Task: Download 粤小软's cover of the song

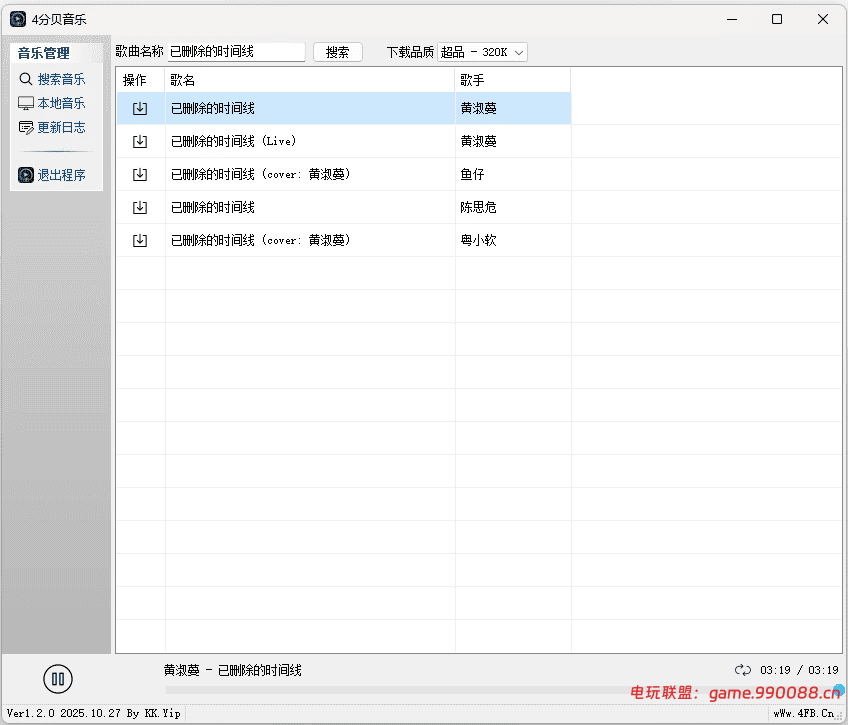Action: pyautogui.click(x=140, y=239)
